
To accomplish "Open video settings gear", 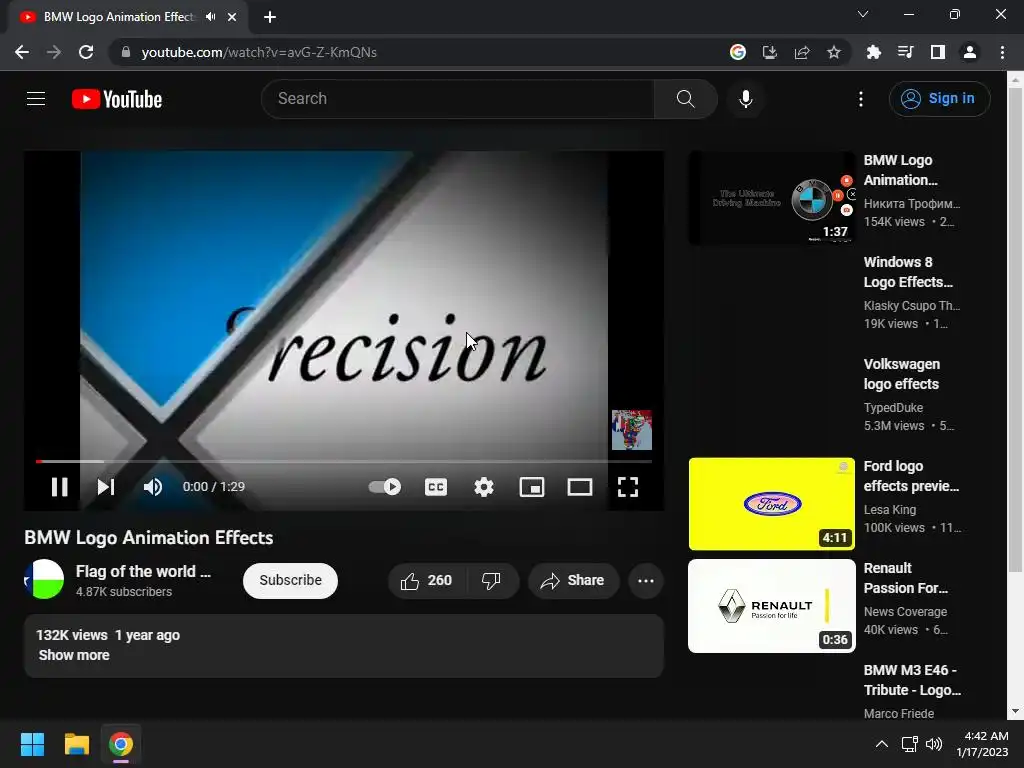I will (x=484, y=487).
